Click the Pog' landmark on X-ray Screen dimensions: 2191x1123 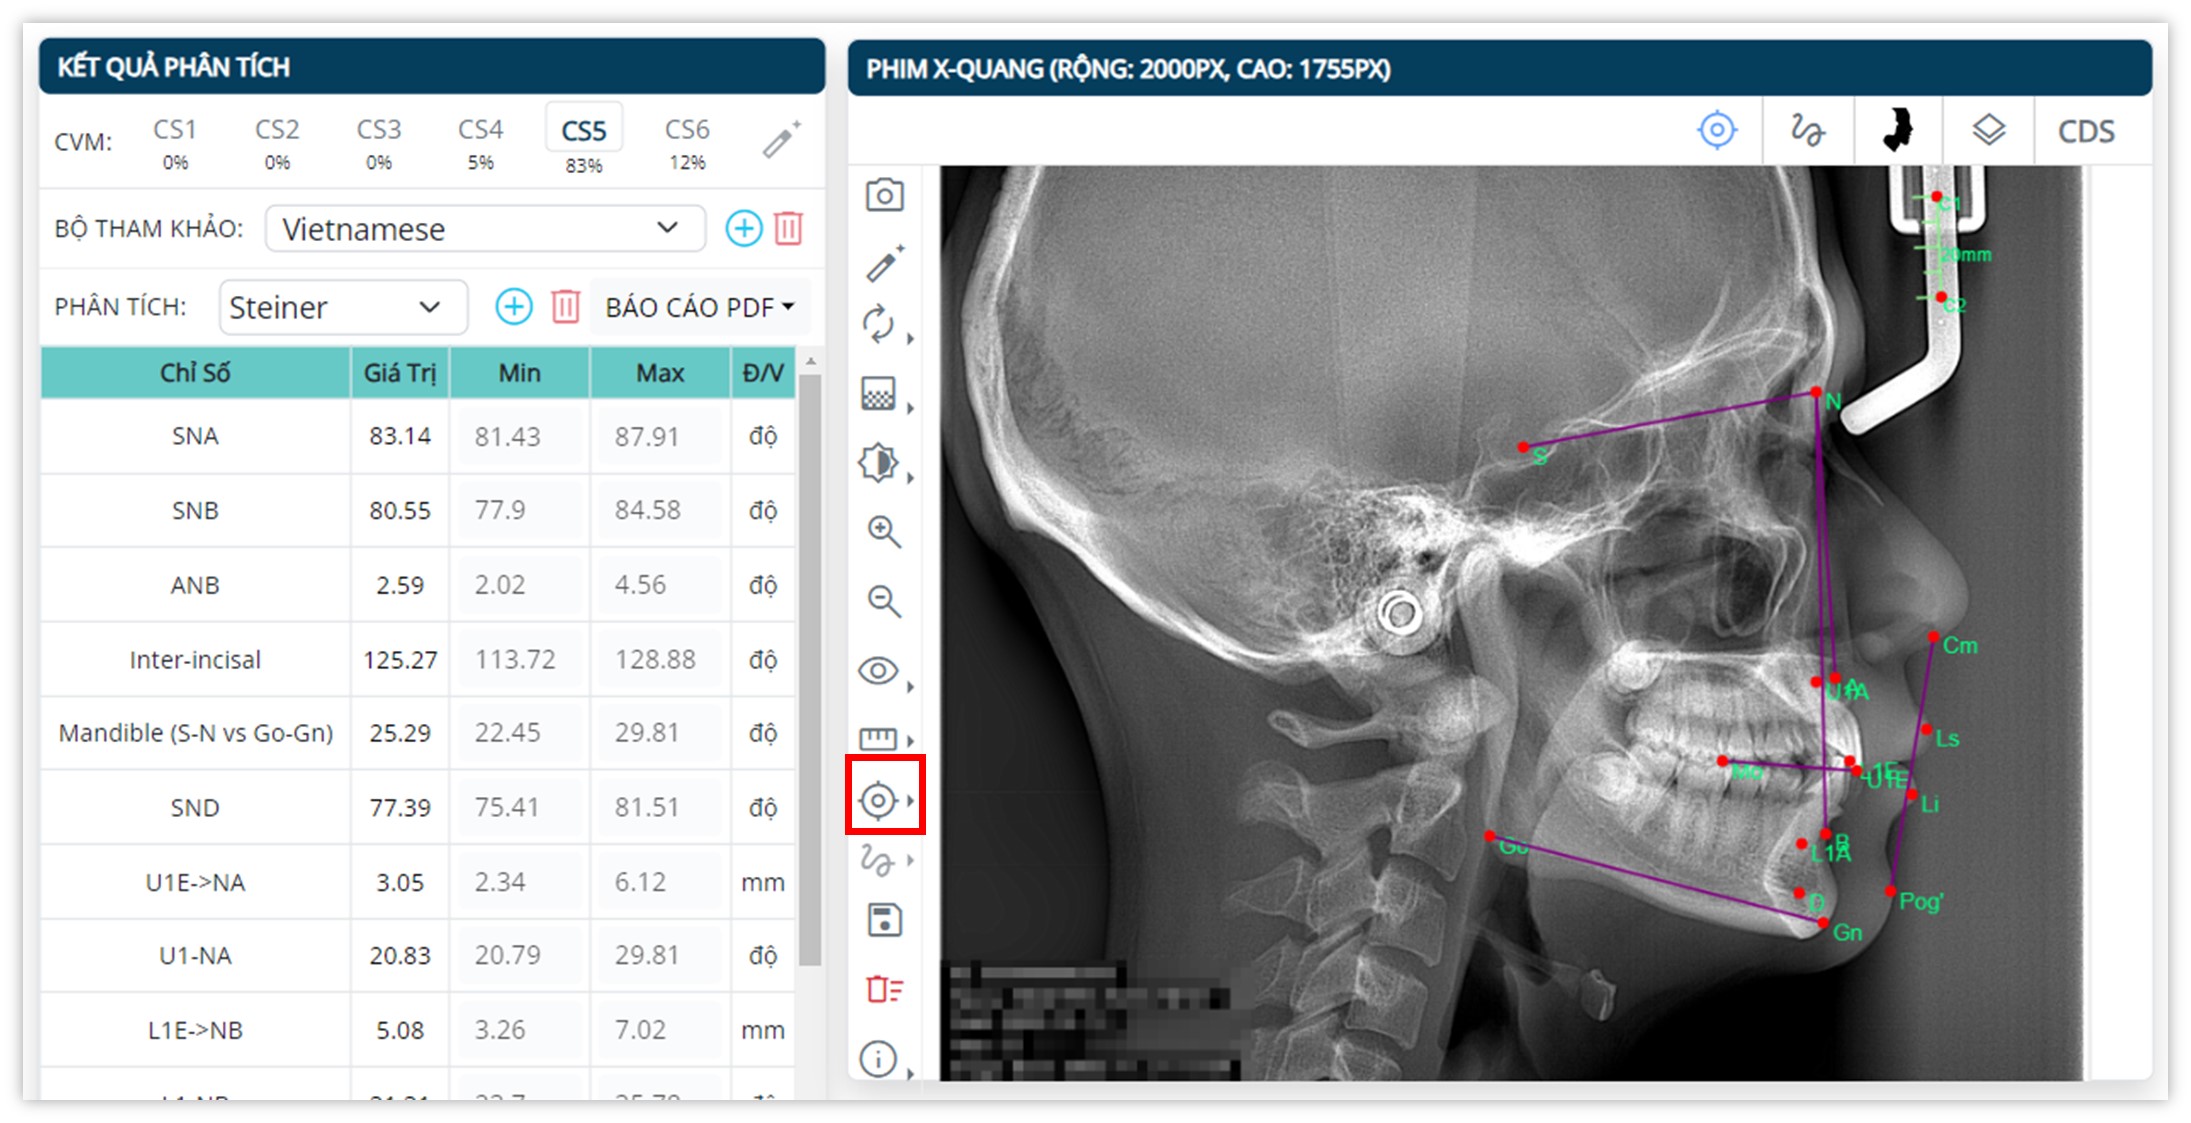pyautogui.click(x=1890, y=891)
